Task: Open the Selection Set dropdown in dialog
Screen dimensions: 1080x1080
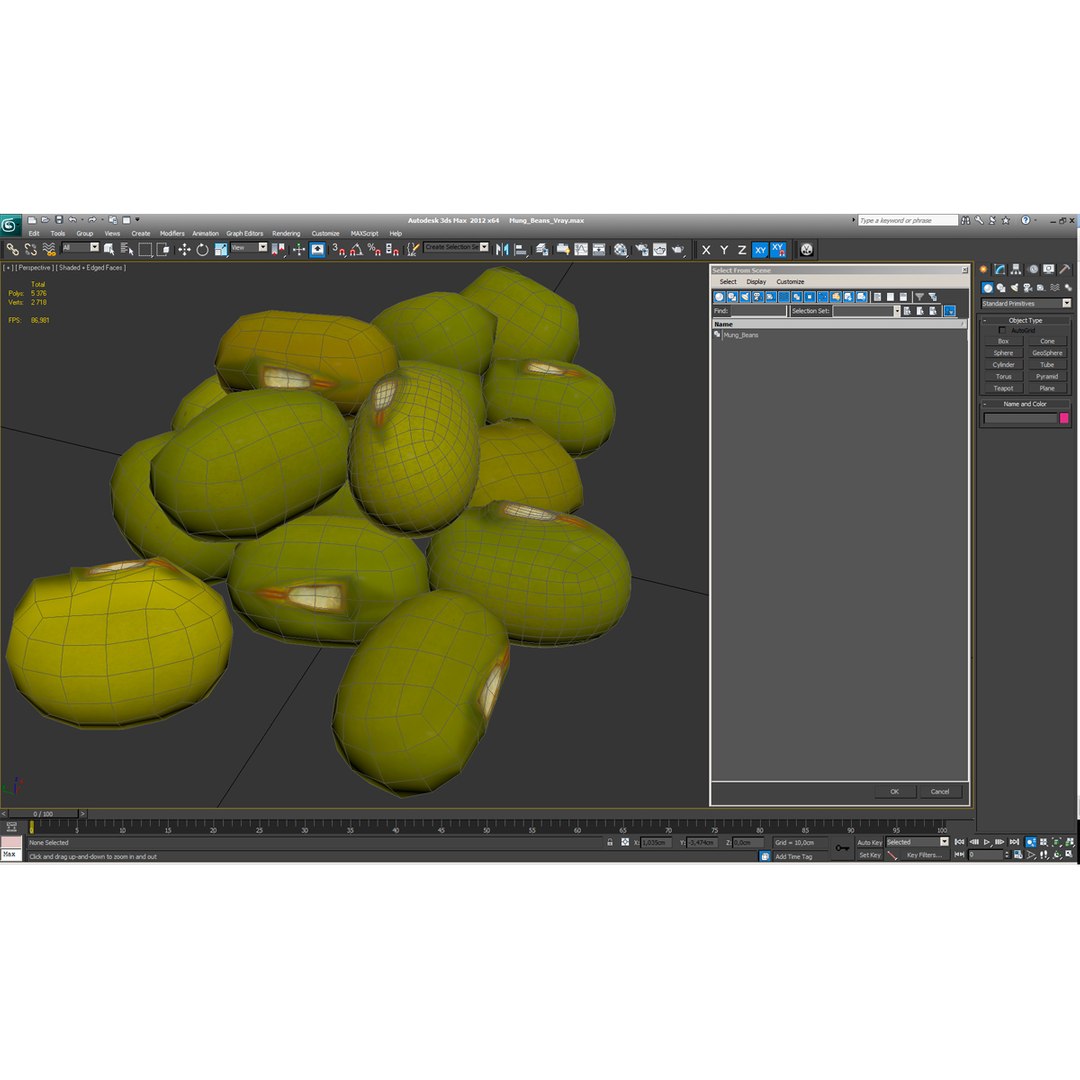Action: (x=896, y=311)
